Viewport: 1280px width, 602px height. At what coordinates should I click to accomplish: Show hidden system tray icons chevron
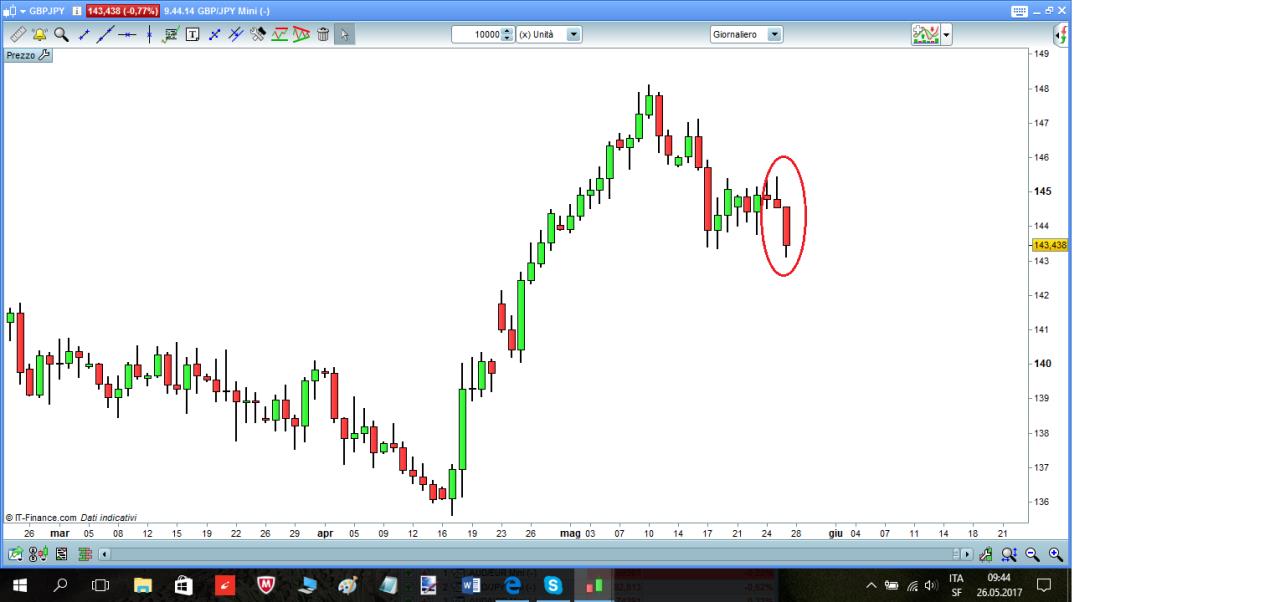coord(871,585)
